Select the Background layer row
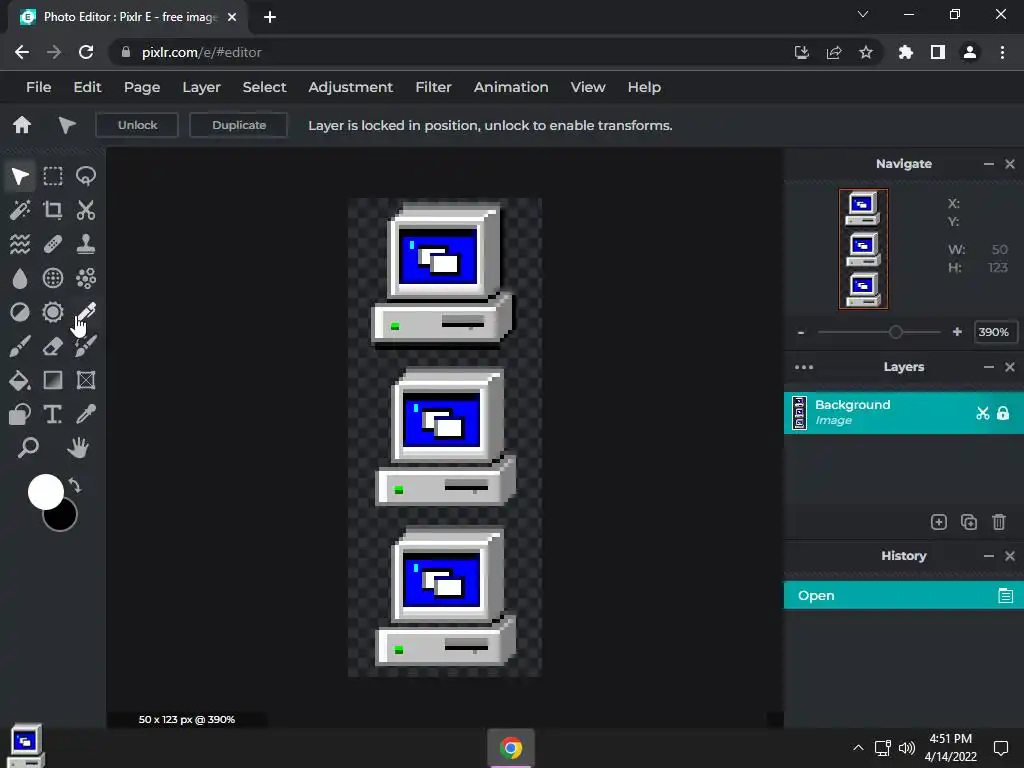The width and height of the screenshot is (1024, 768). [x=904, y=413]
